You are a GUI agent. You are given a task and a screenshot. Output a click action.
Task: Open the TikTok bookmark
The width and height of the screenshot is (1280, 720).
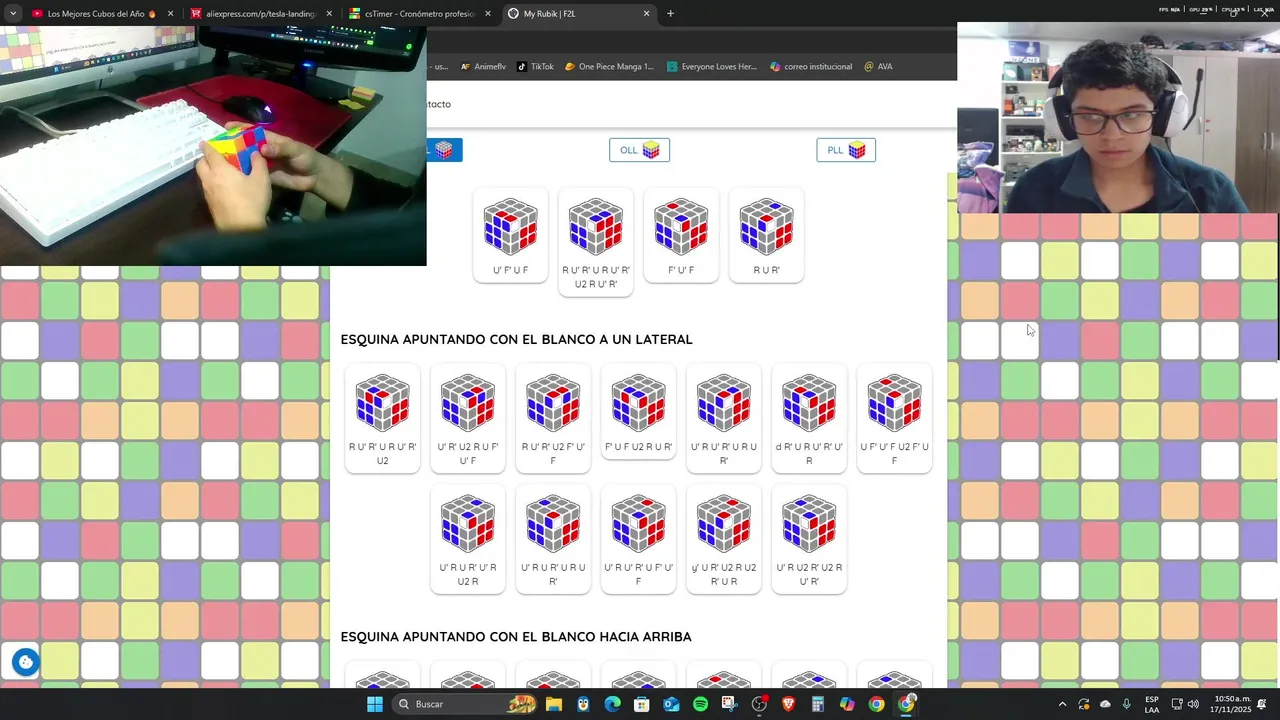click(x=535, y=67)
